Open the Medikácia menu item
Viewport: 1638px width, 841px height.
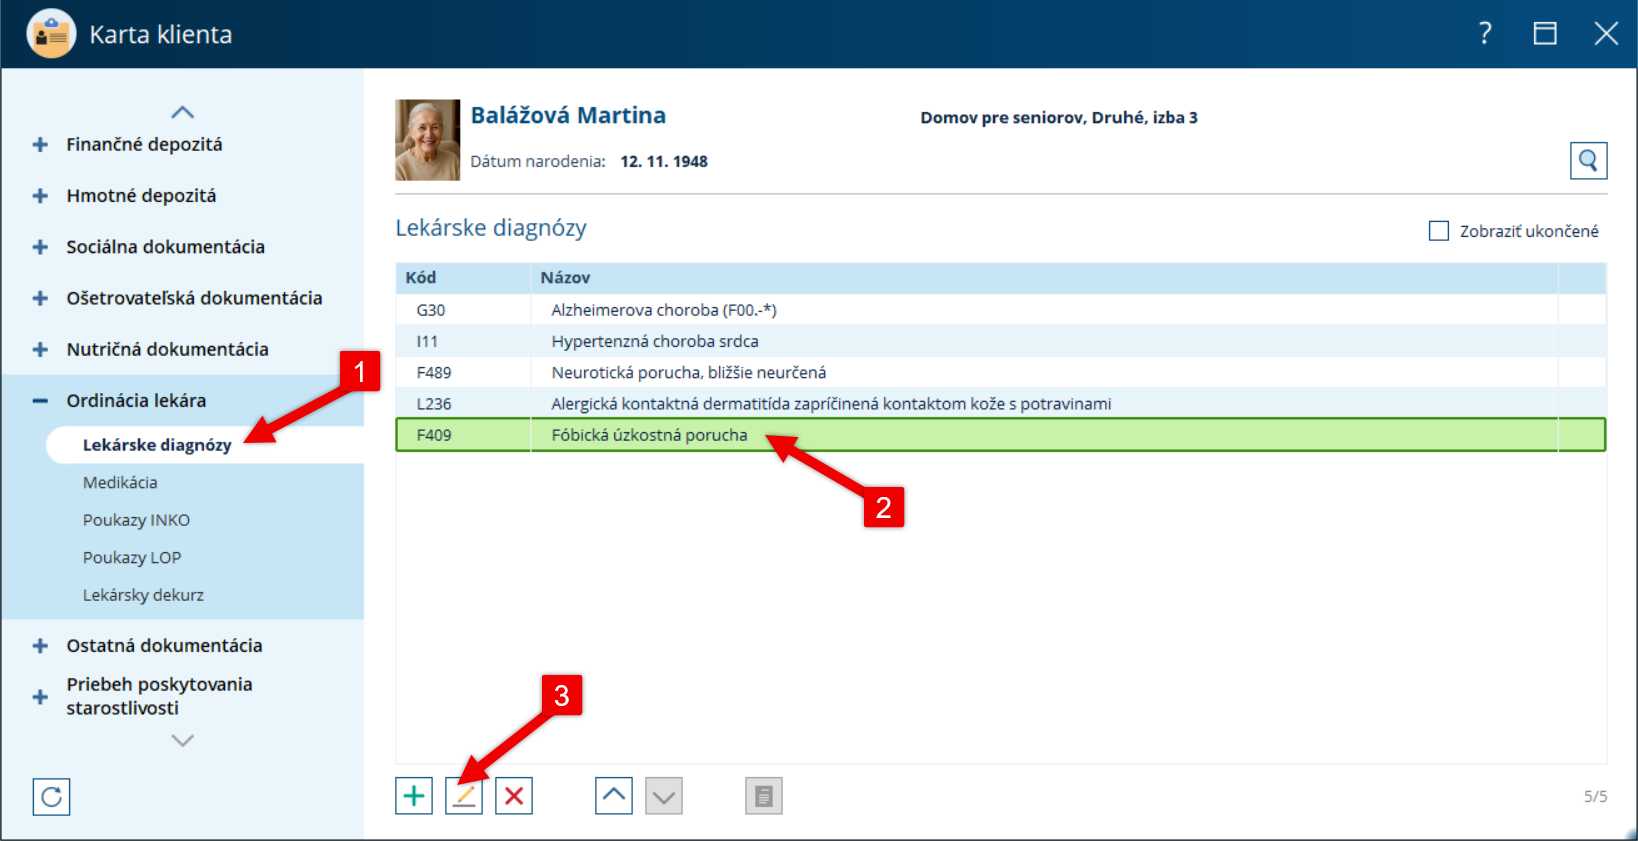(x=120, y=482)
